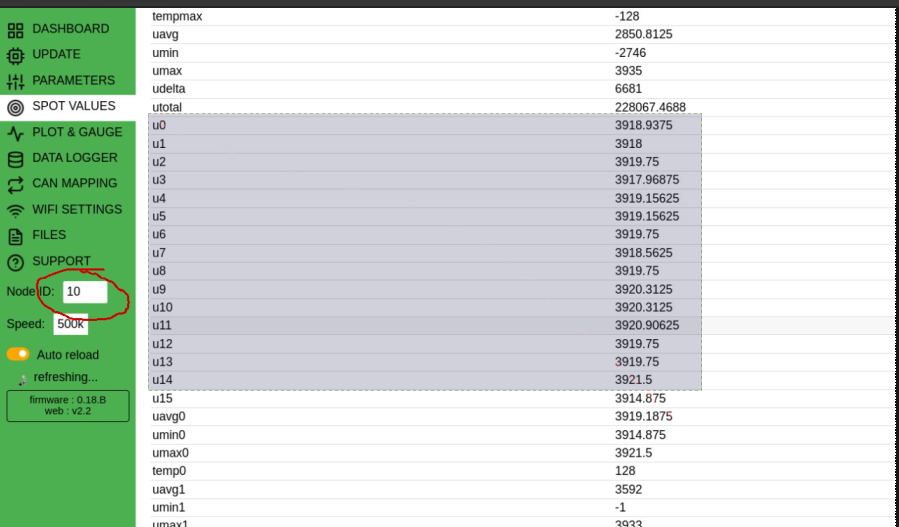Click the Plot & Gauge waveform icon

(15, 133)
